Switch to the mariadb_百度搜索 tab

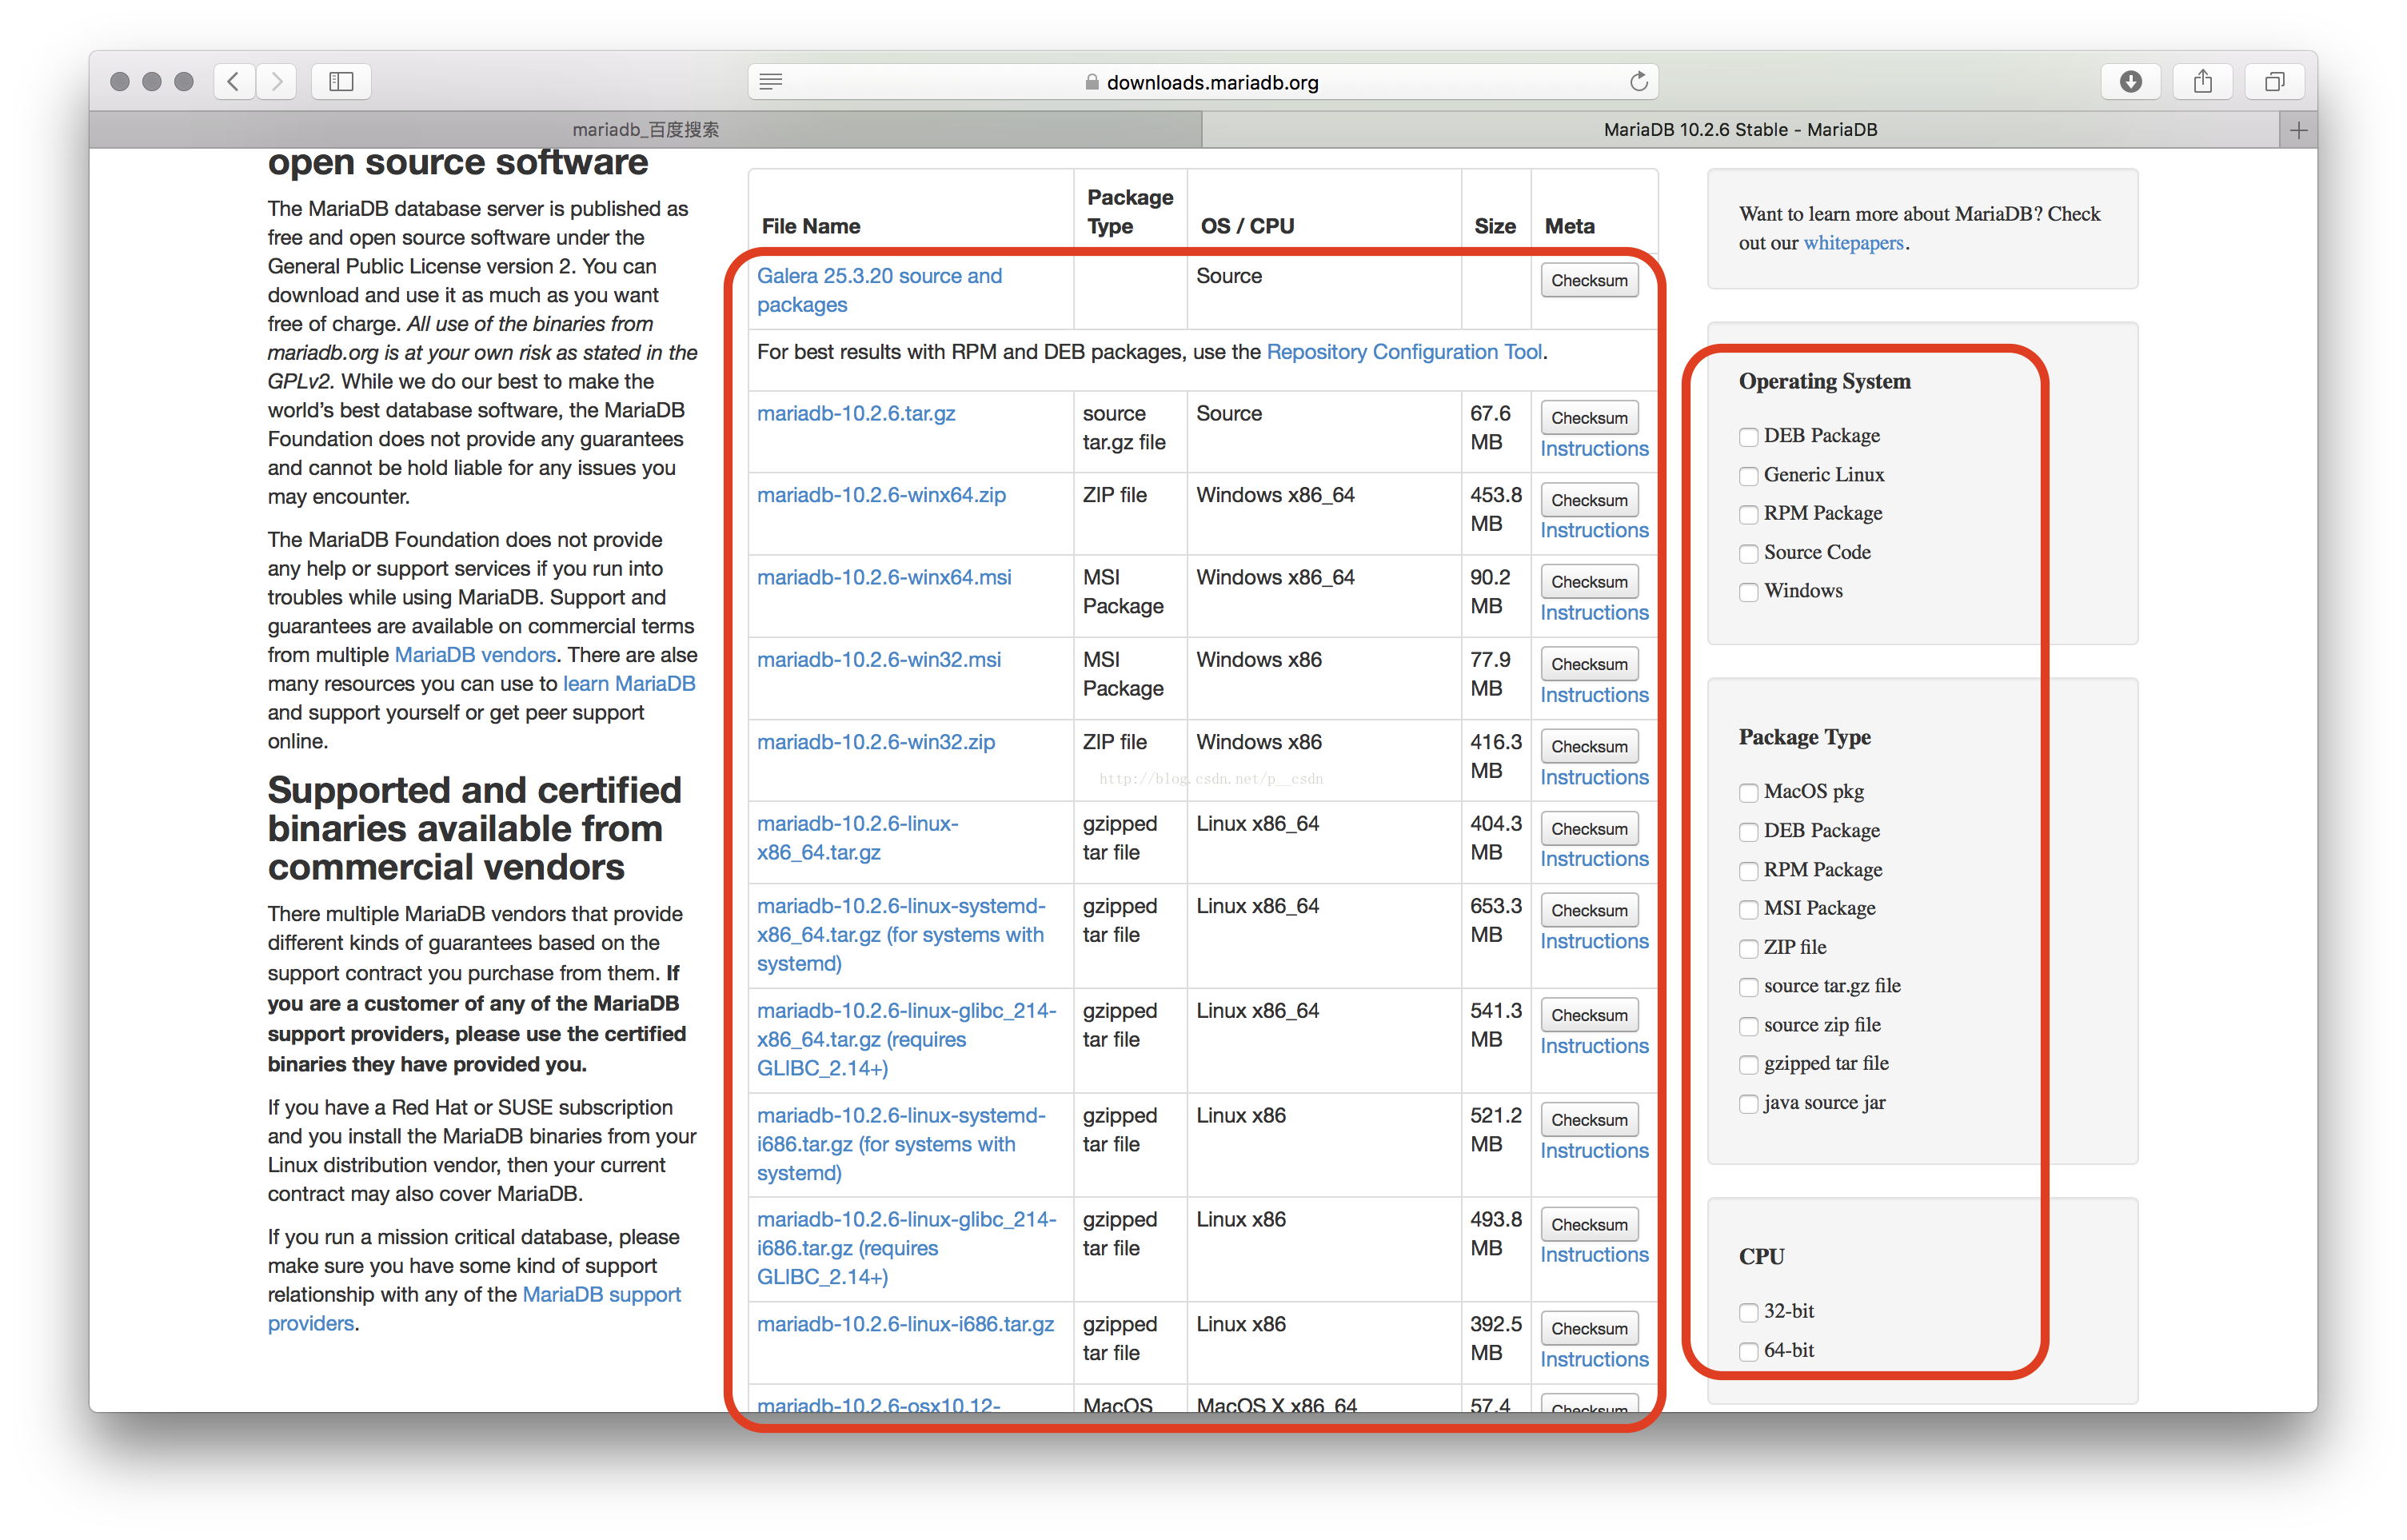point(645,130)
